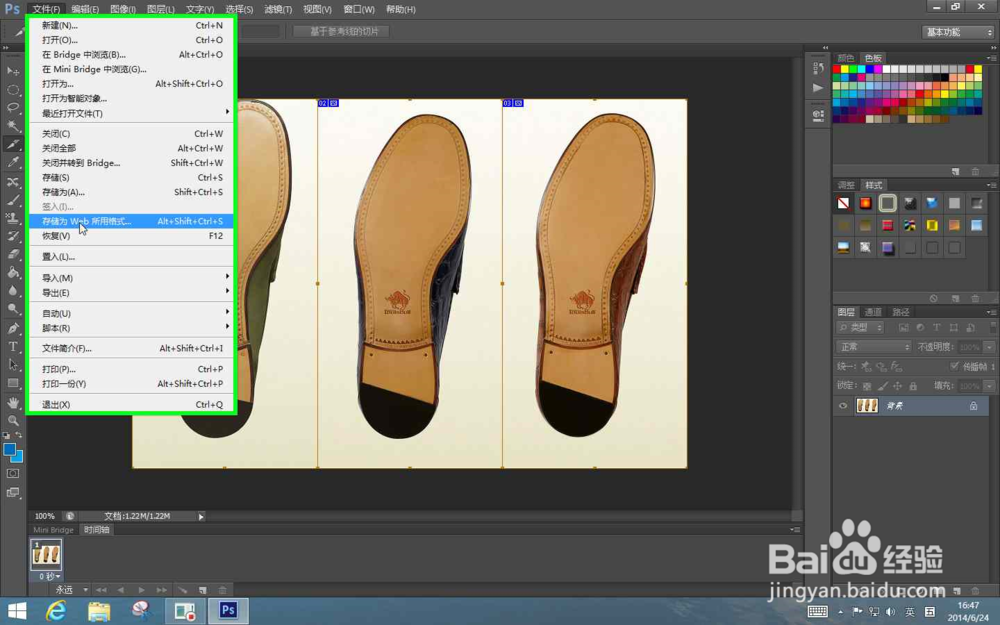The width and height of the screenshot is (1000, 625).
Task: Select the Eyedropper tool
Action: point(13,162)
